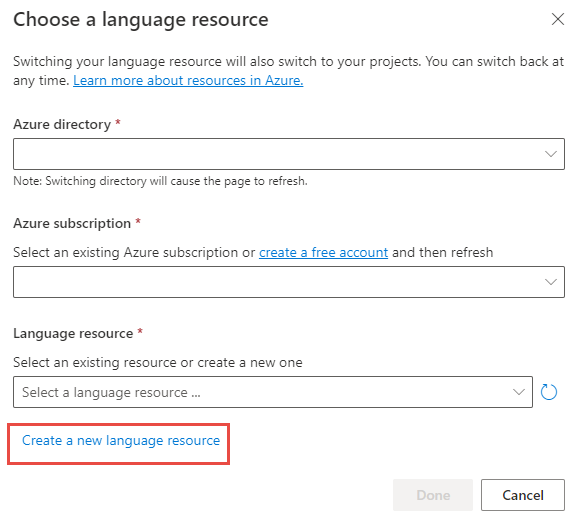The image size is (576, 517).
Task: Click the Azure subscription label
Action: pyautogui.click(x=72, y=223)
